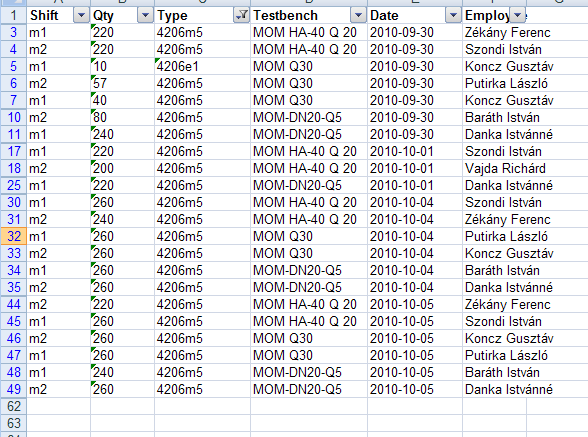588x437 pixels.
Task: Select the cell with date 2010-10-01 in row 17
Action: 415,151
